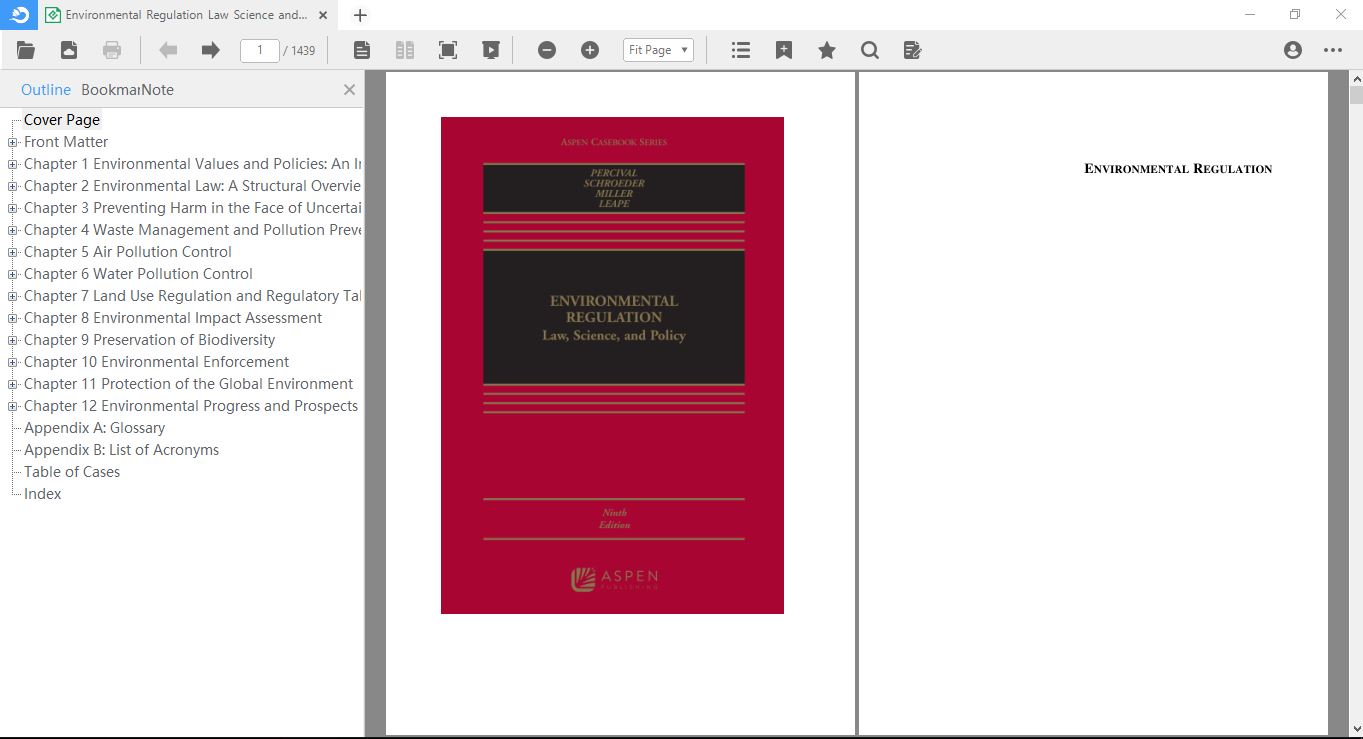Expand the Chapter 3 node
This screenshot has width=1363, height=739.
13,208
